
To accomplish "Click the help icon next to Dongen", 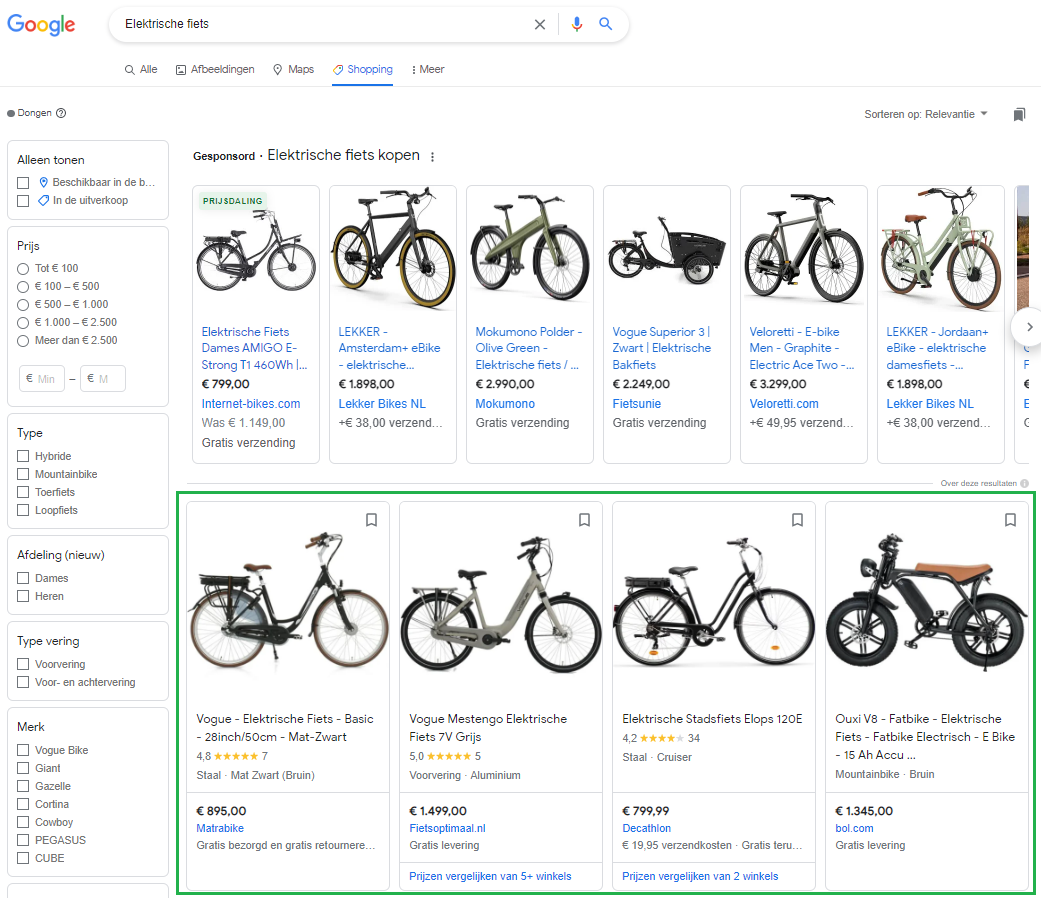I will [x=61, y=113].
